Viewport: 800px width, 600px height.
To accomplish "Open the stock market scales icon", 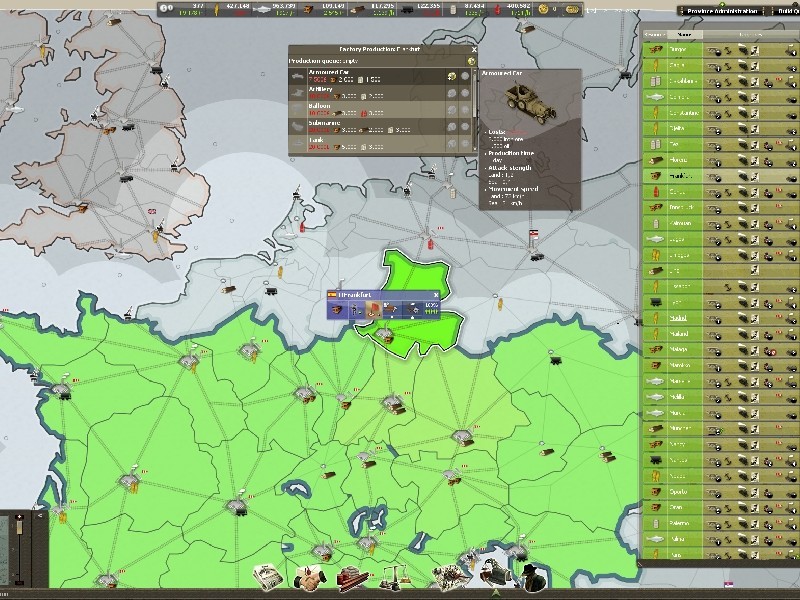I will click(x=396, y=578).
